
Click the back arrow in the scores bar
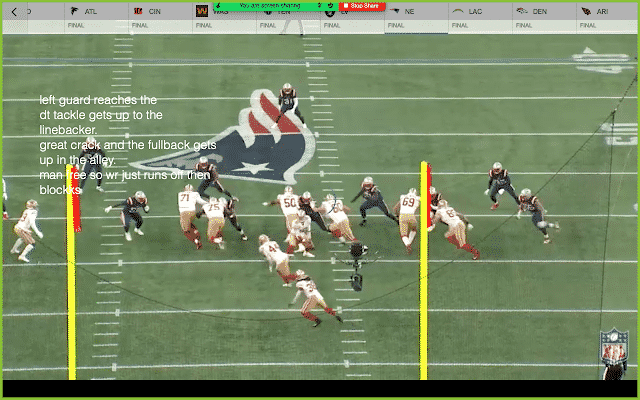(x=14, y=11)
